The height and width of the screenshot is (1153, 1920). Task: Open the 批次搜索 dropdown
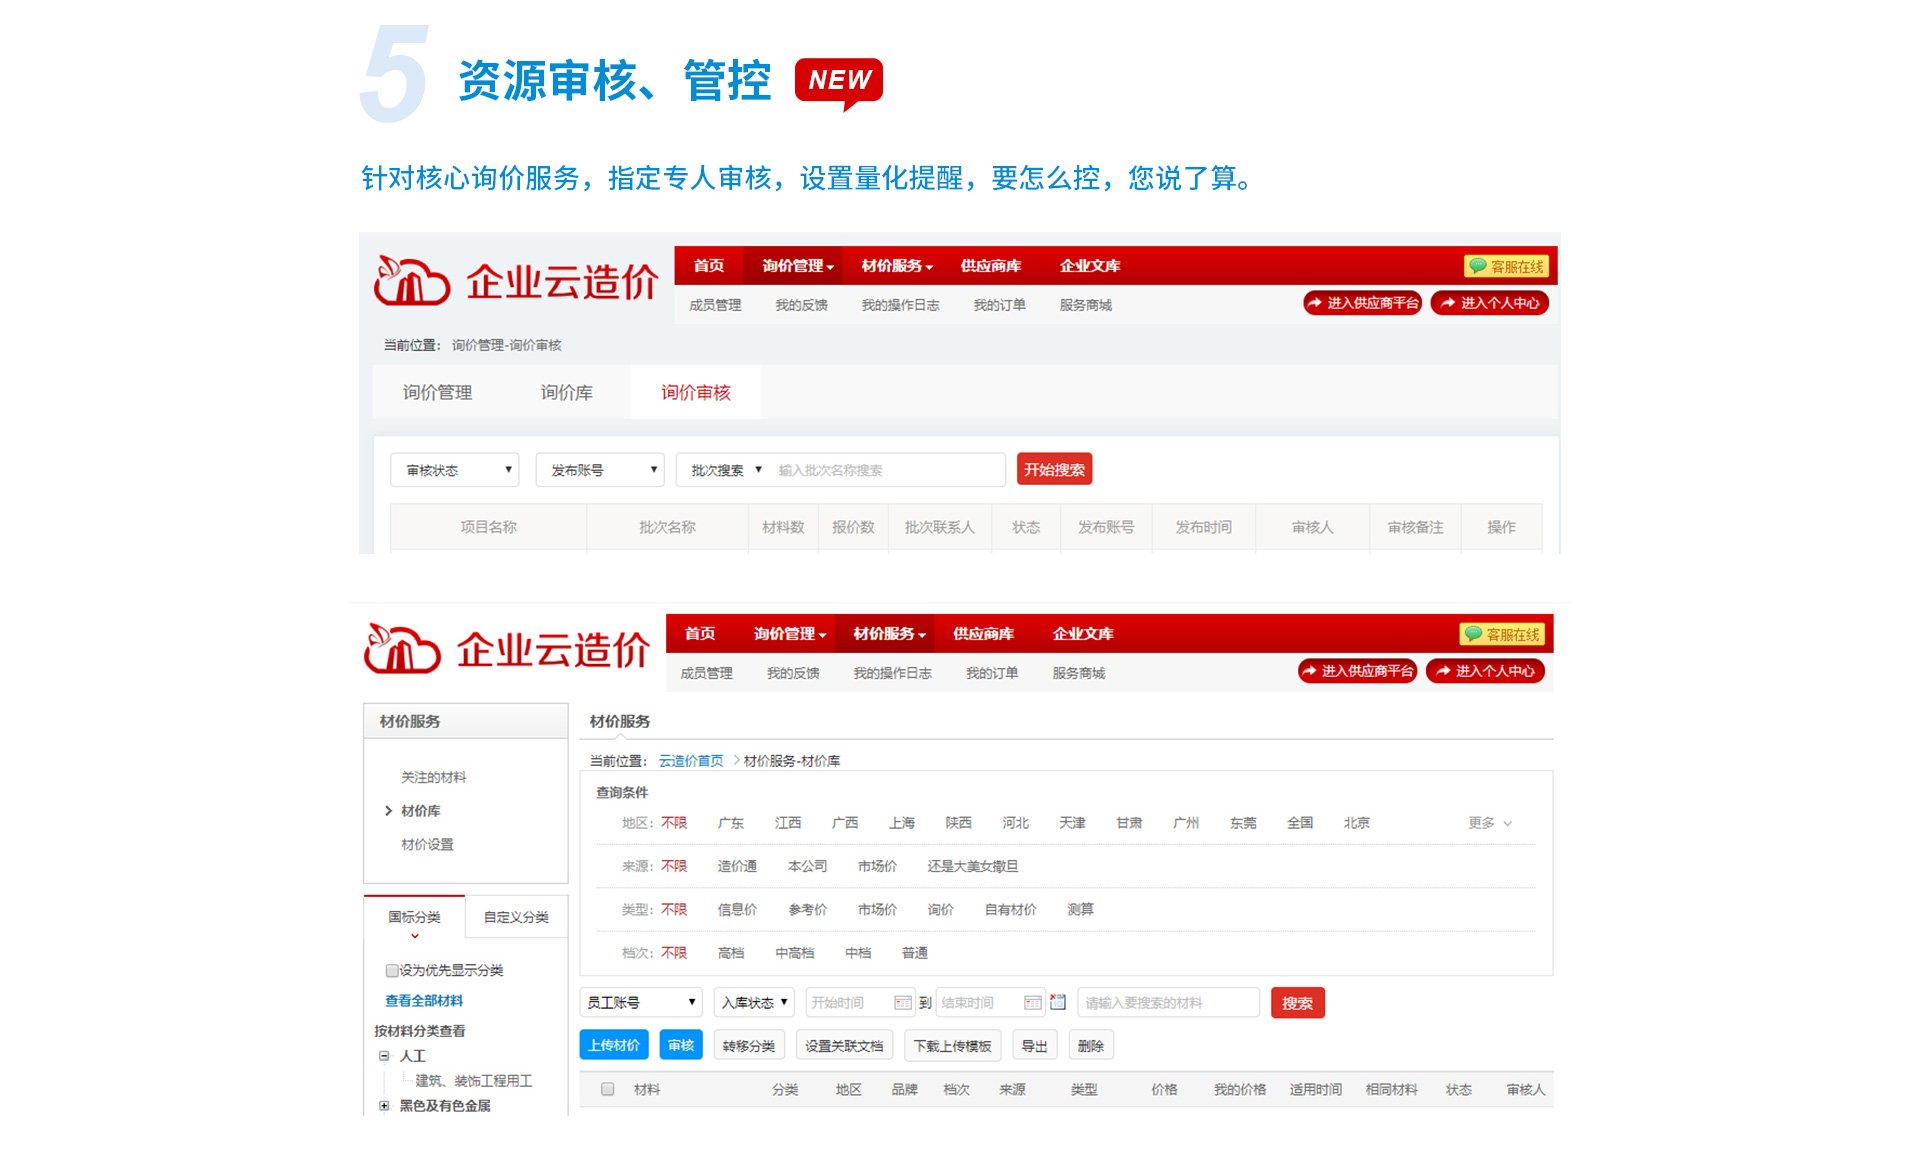tap(727, 470)
